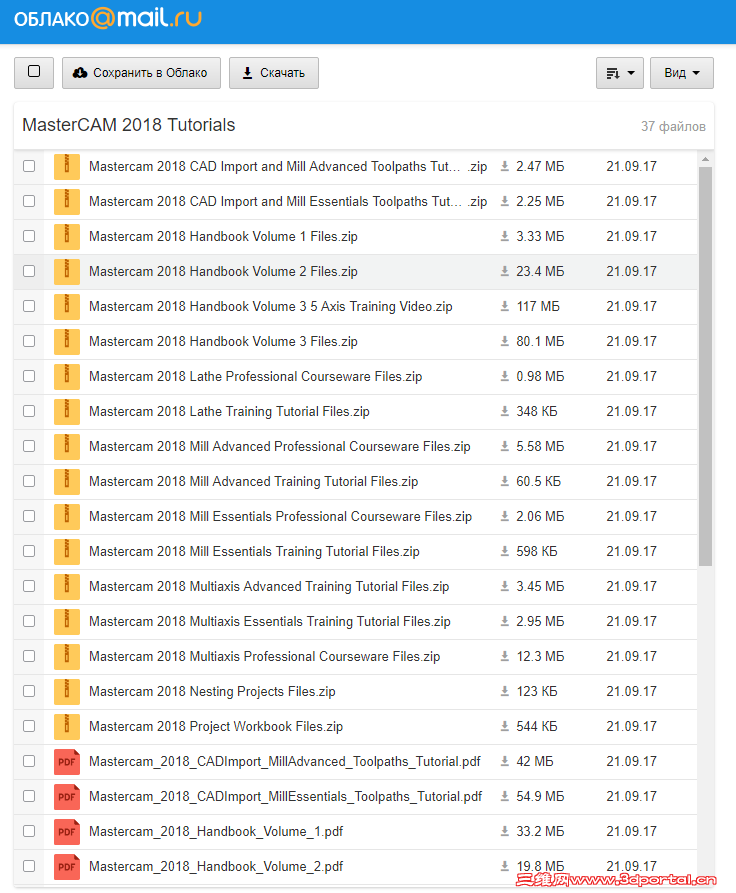Click download arrow next to 33.2 МБ
Screen dimensions: 736x893
pos(505,831)
